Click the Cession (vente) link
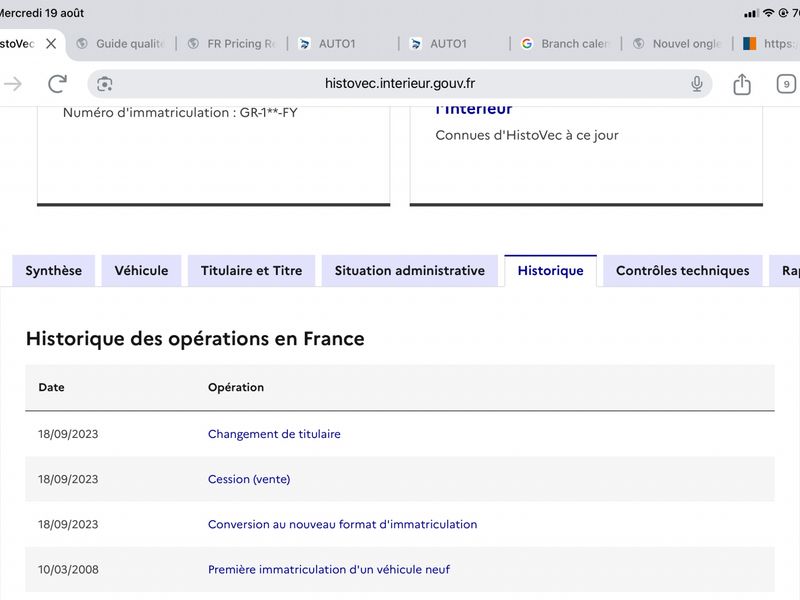 click(x=249, y=479)
